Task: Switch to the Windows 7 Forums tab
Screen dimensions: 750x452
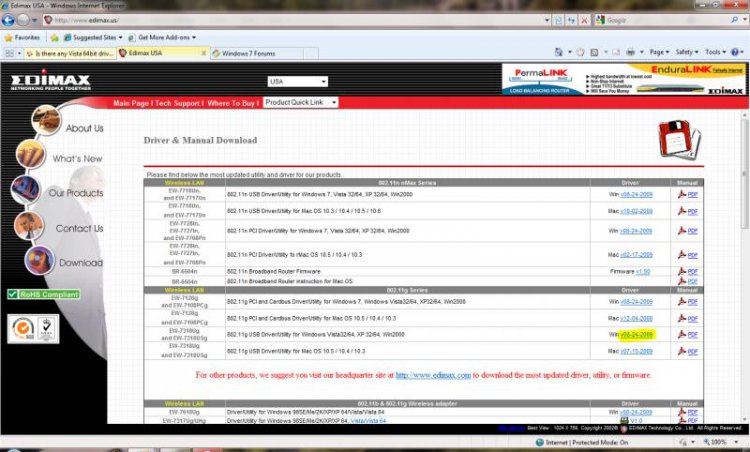Action: 256,53
